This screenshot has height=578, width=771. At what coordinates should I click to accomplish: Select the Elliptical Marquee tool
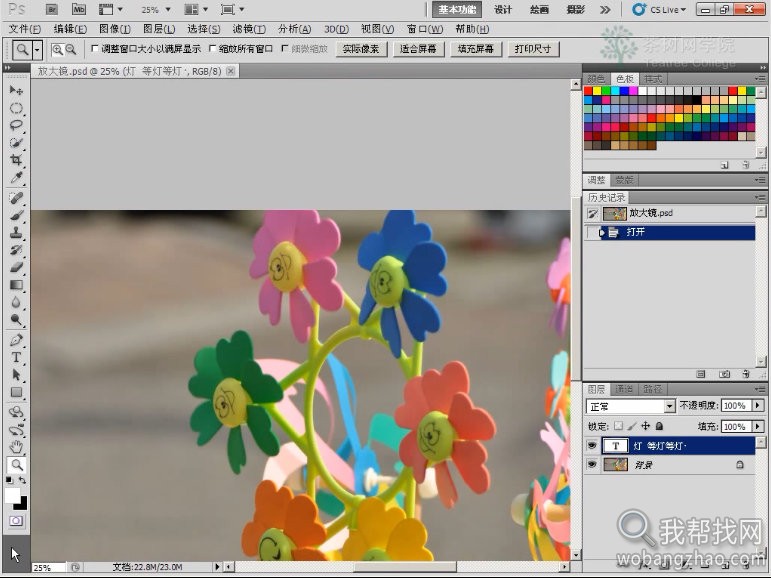click(16, 108)
